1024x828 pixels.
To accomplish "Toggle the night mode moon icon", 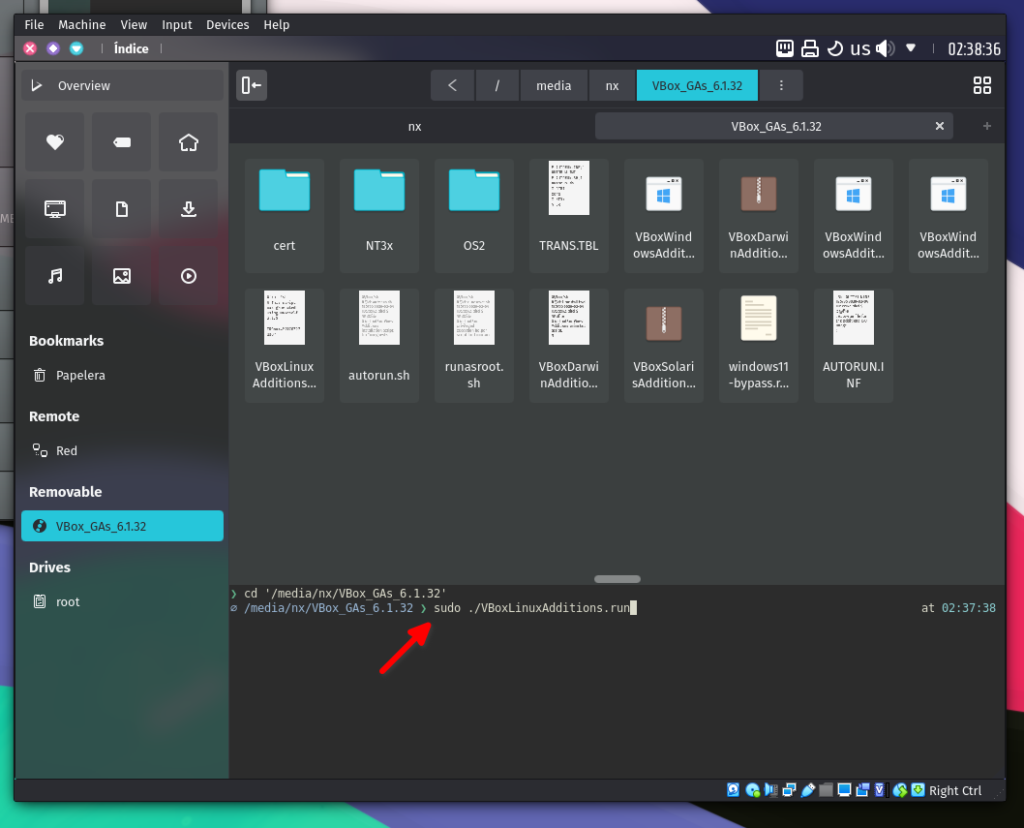I will [835, 48].
